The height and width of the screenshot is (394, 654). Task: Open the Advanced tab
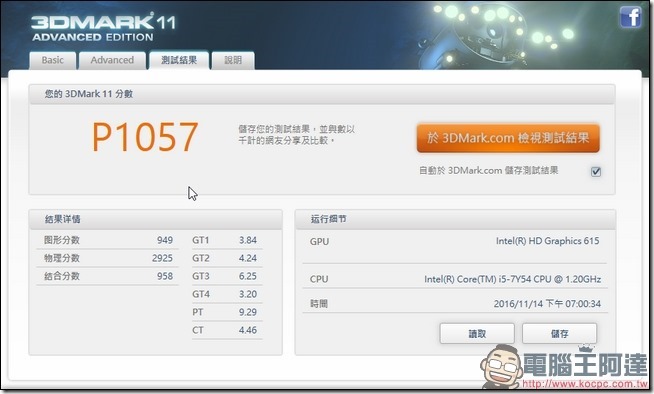coord(112,60)
